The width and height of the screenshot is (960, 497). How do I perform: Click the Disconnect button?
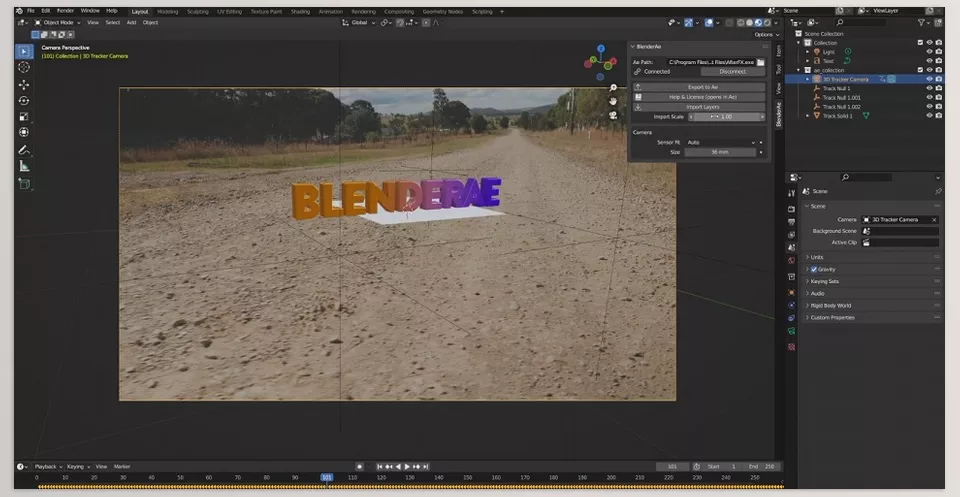pos(733,72)
